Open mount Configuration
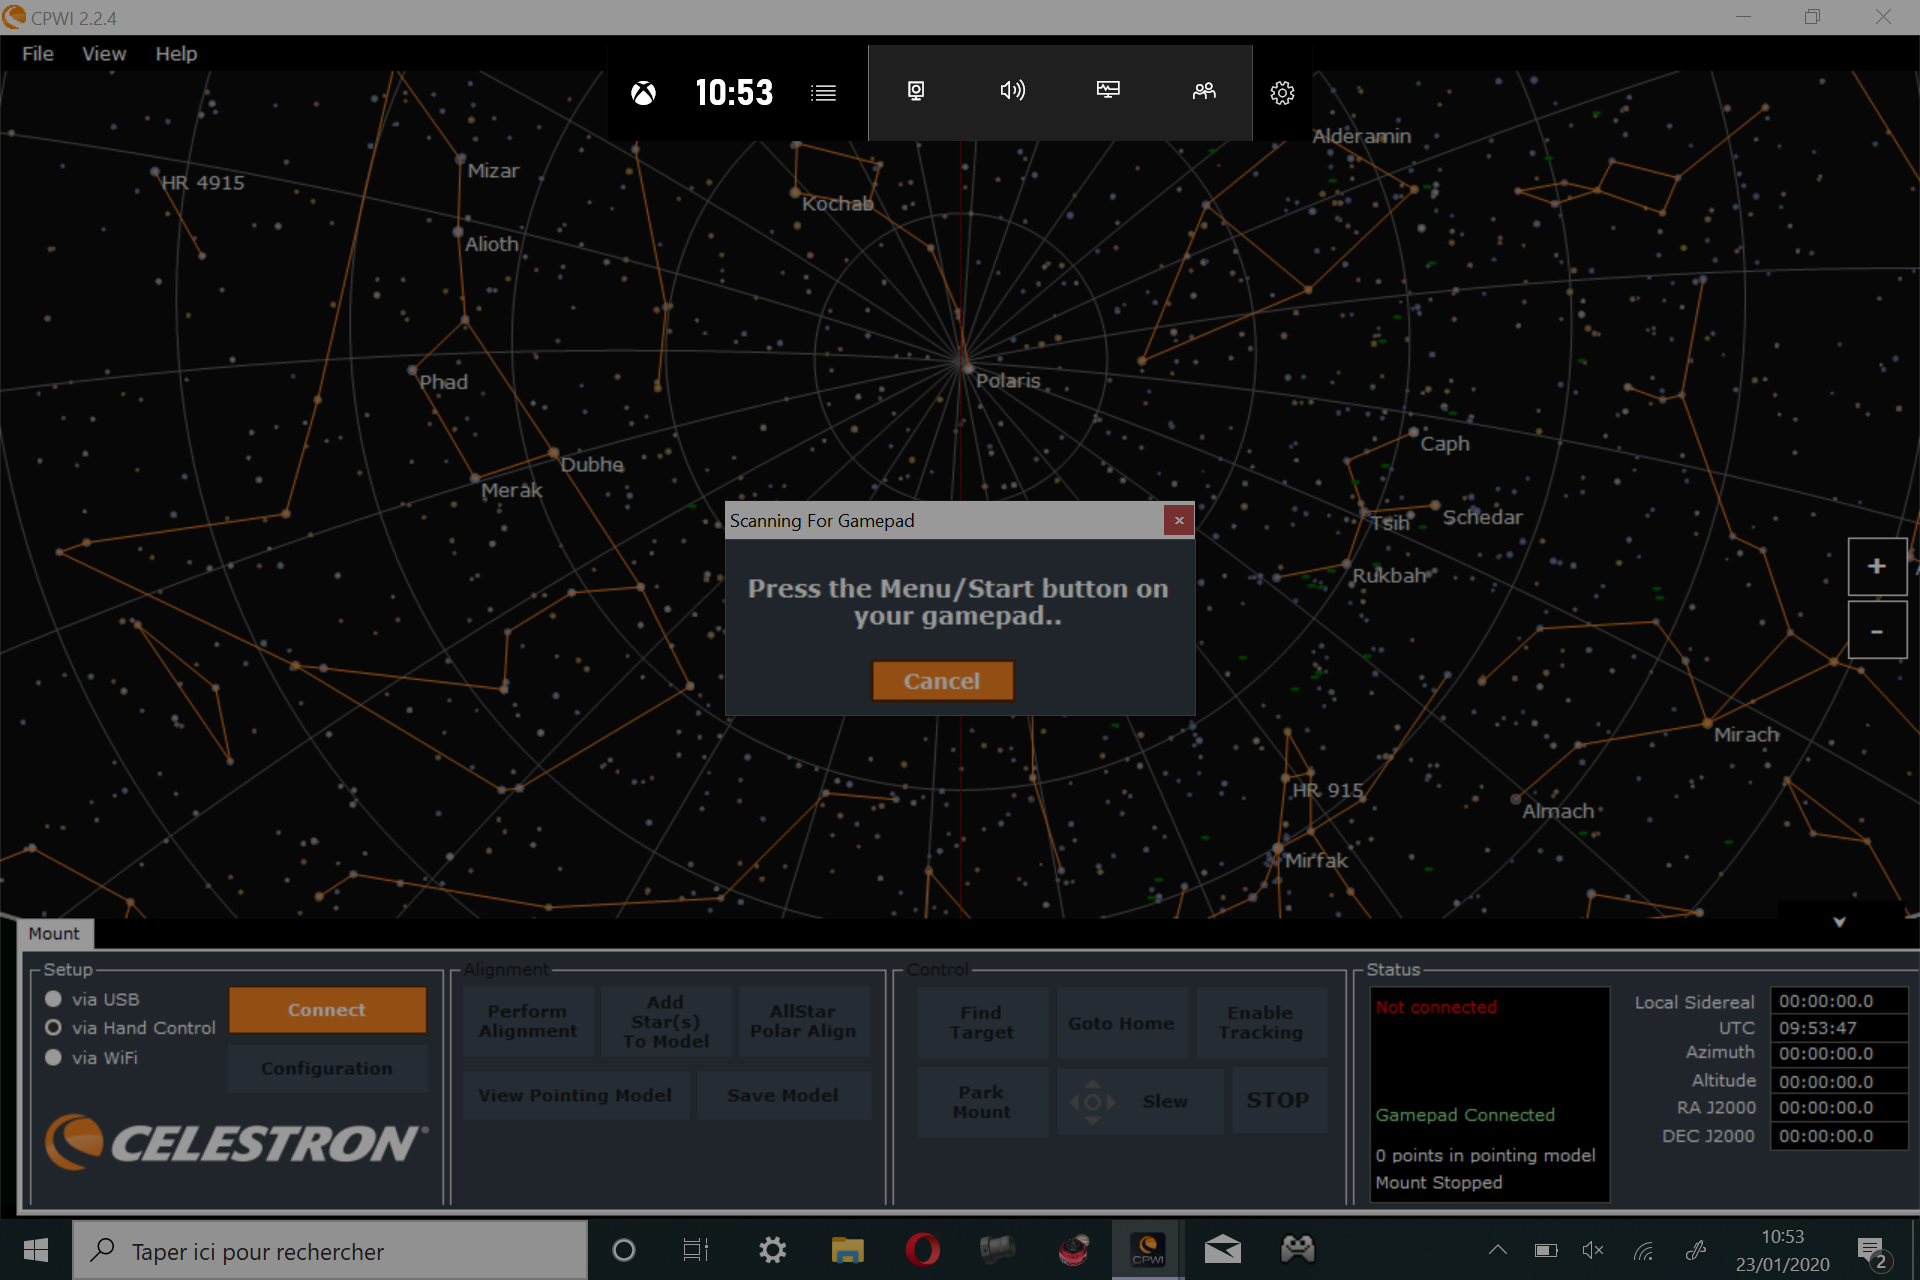Image resolution: width=1920 pixels, height=1280 pixels. pyautogui.click(x=327, y=1068)
